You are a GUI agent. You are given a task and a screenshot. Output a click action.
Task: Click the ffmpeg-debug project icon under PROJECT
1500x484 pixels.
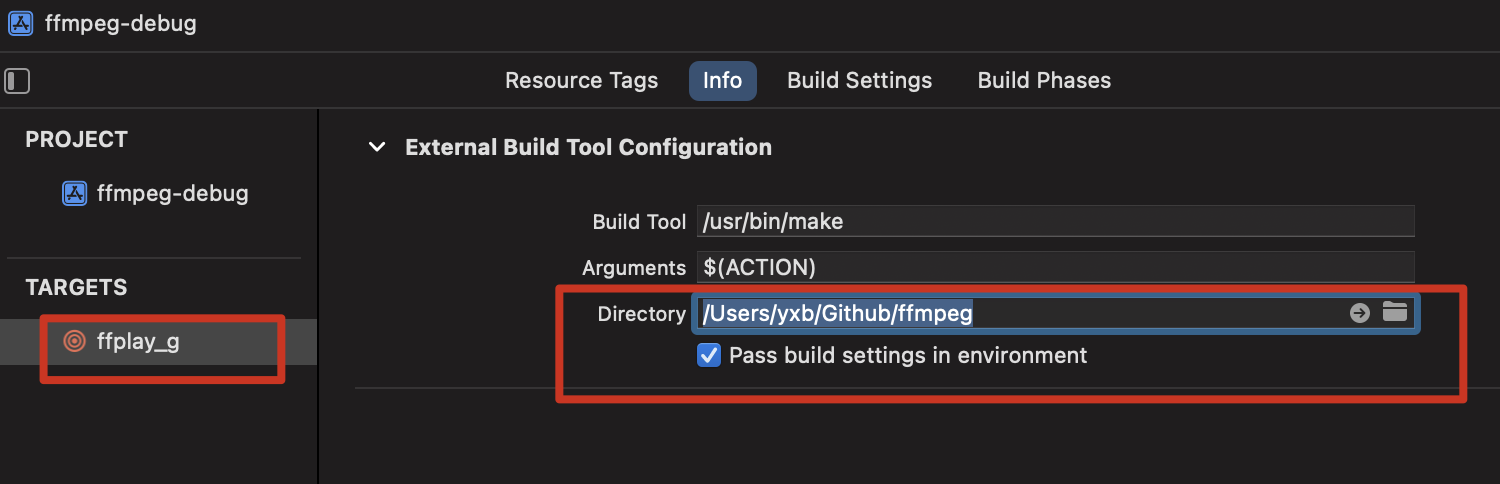click(75, 193)
